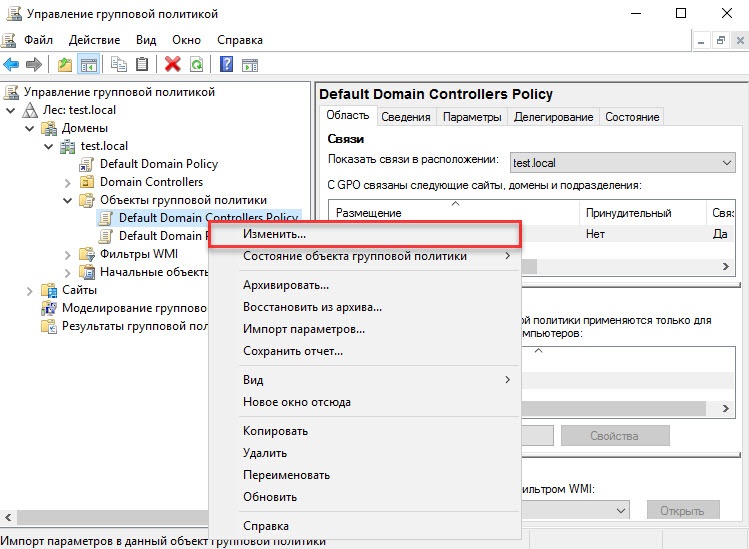
Task: Sort by the Размещение column header
Action: (x=454, y=213)
